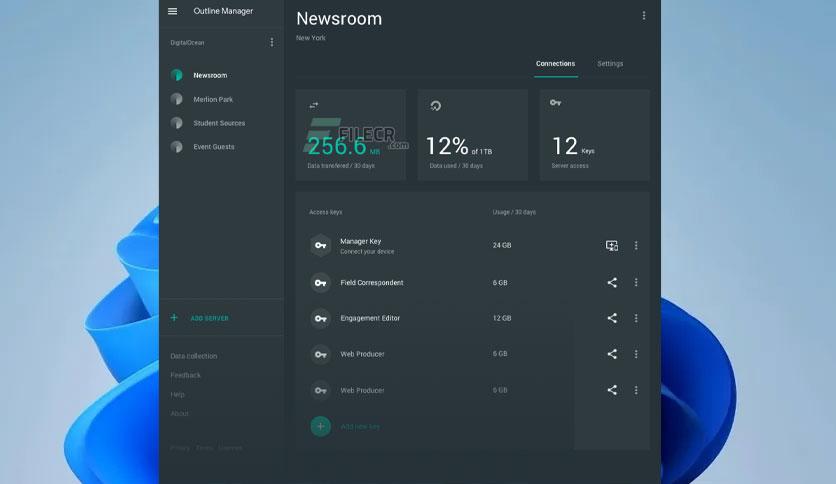
Task: Select the Newsroom server status icon
Action: tap(176, 75)
